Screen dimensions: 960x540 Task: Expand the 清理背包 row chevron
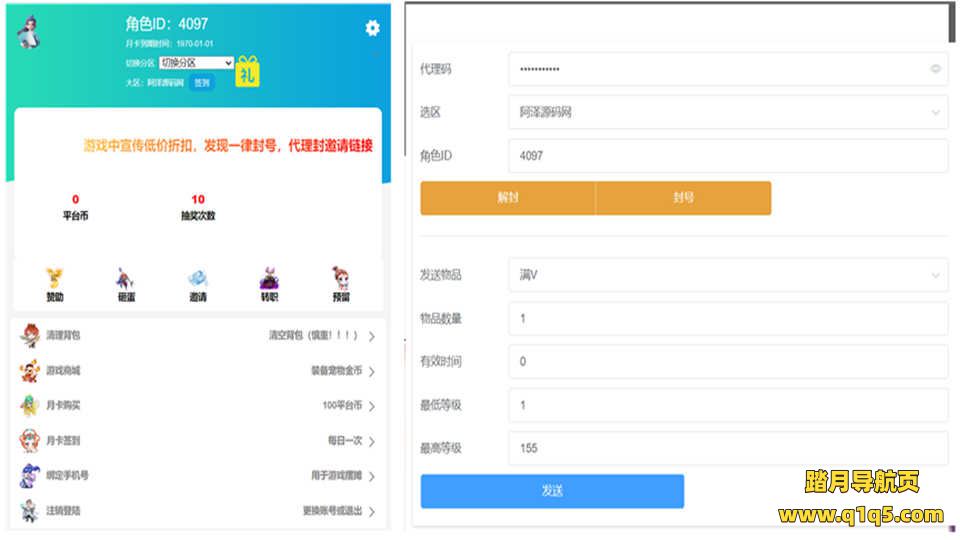[372, 337]
